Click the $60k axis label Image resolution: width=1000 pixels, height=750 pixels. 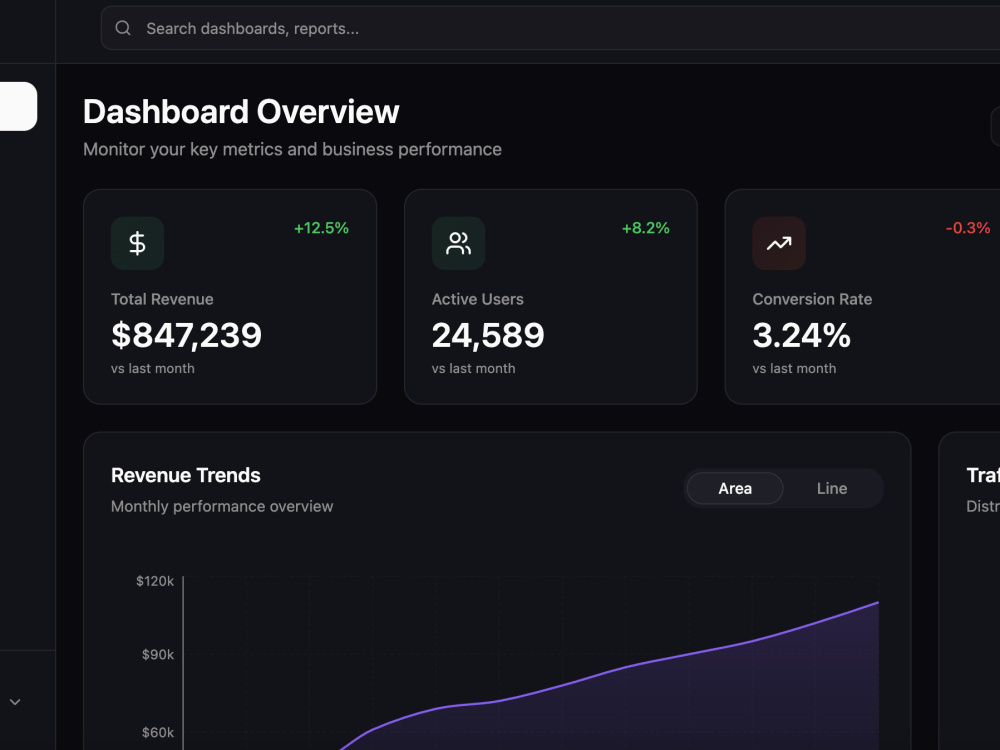[x=158, y=732]
